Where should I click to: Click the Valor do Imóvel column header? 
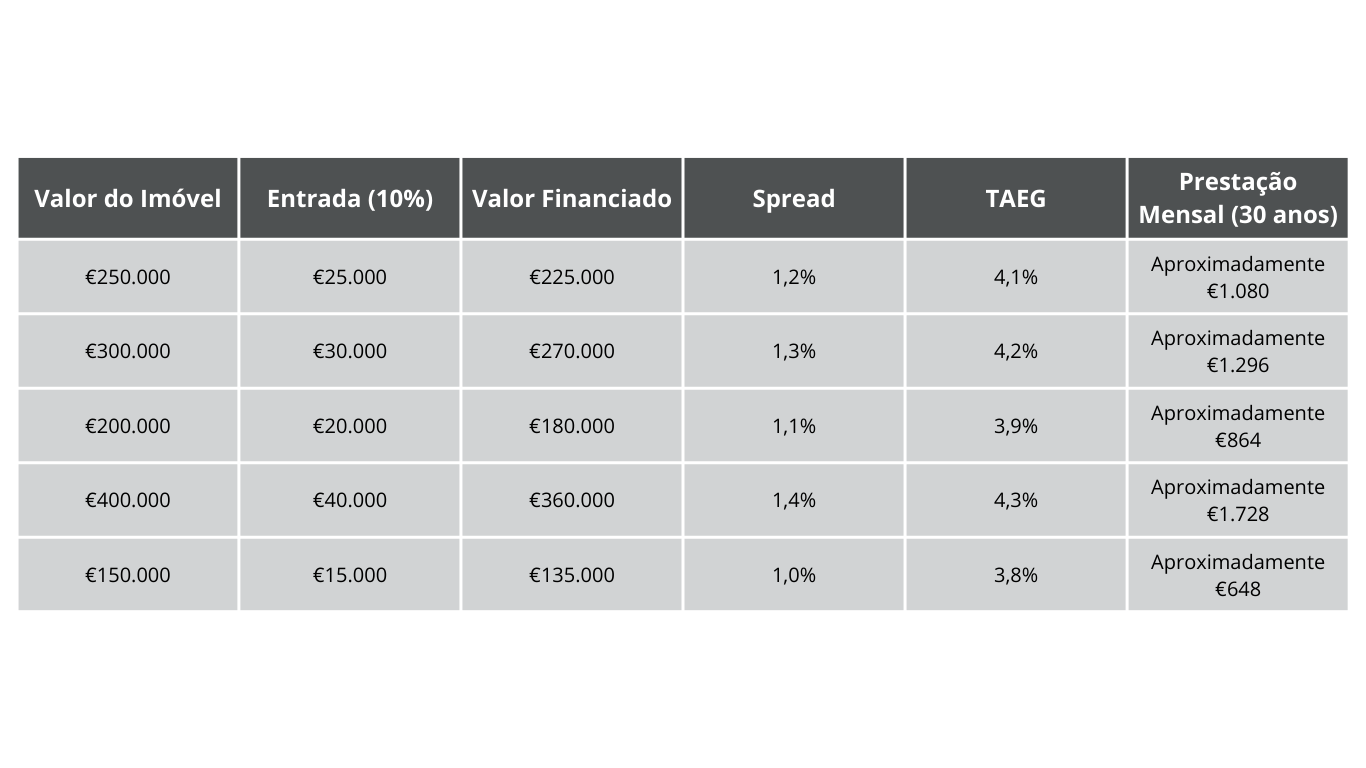click(x=128, y=198)
